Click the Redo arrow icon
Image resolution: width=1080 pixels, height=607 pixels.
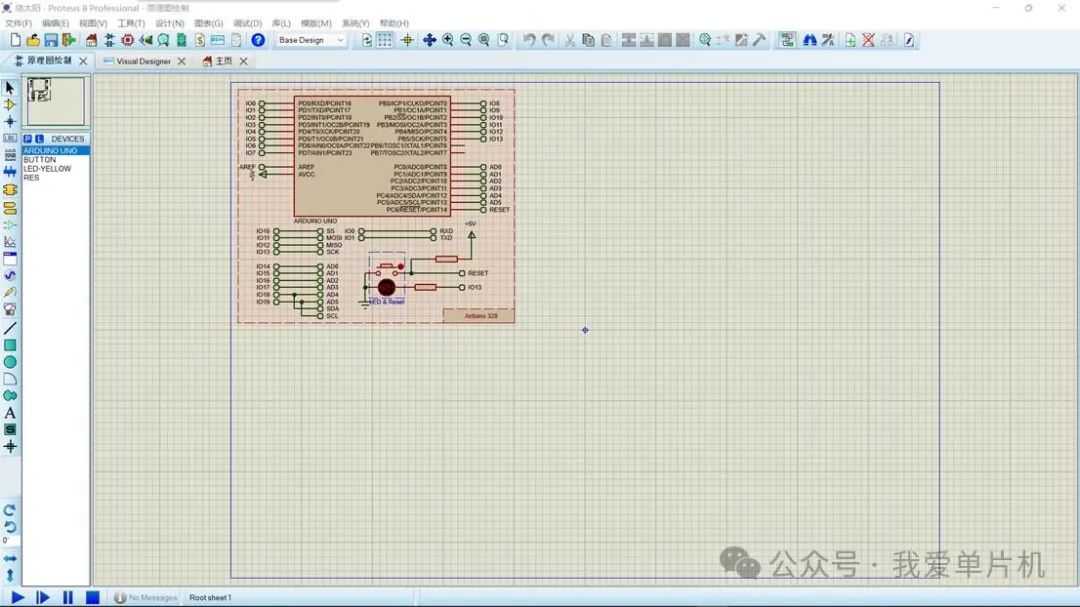(x=548, y=40)
